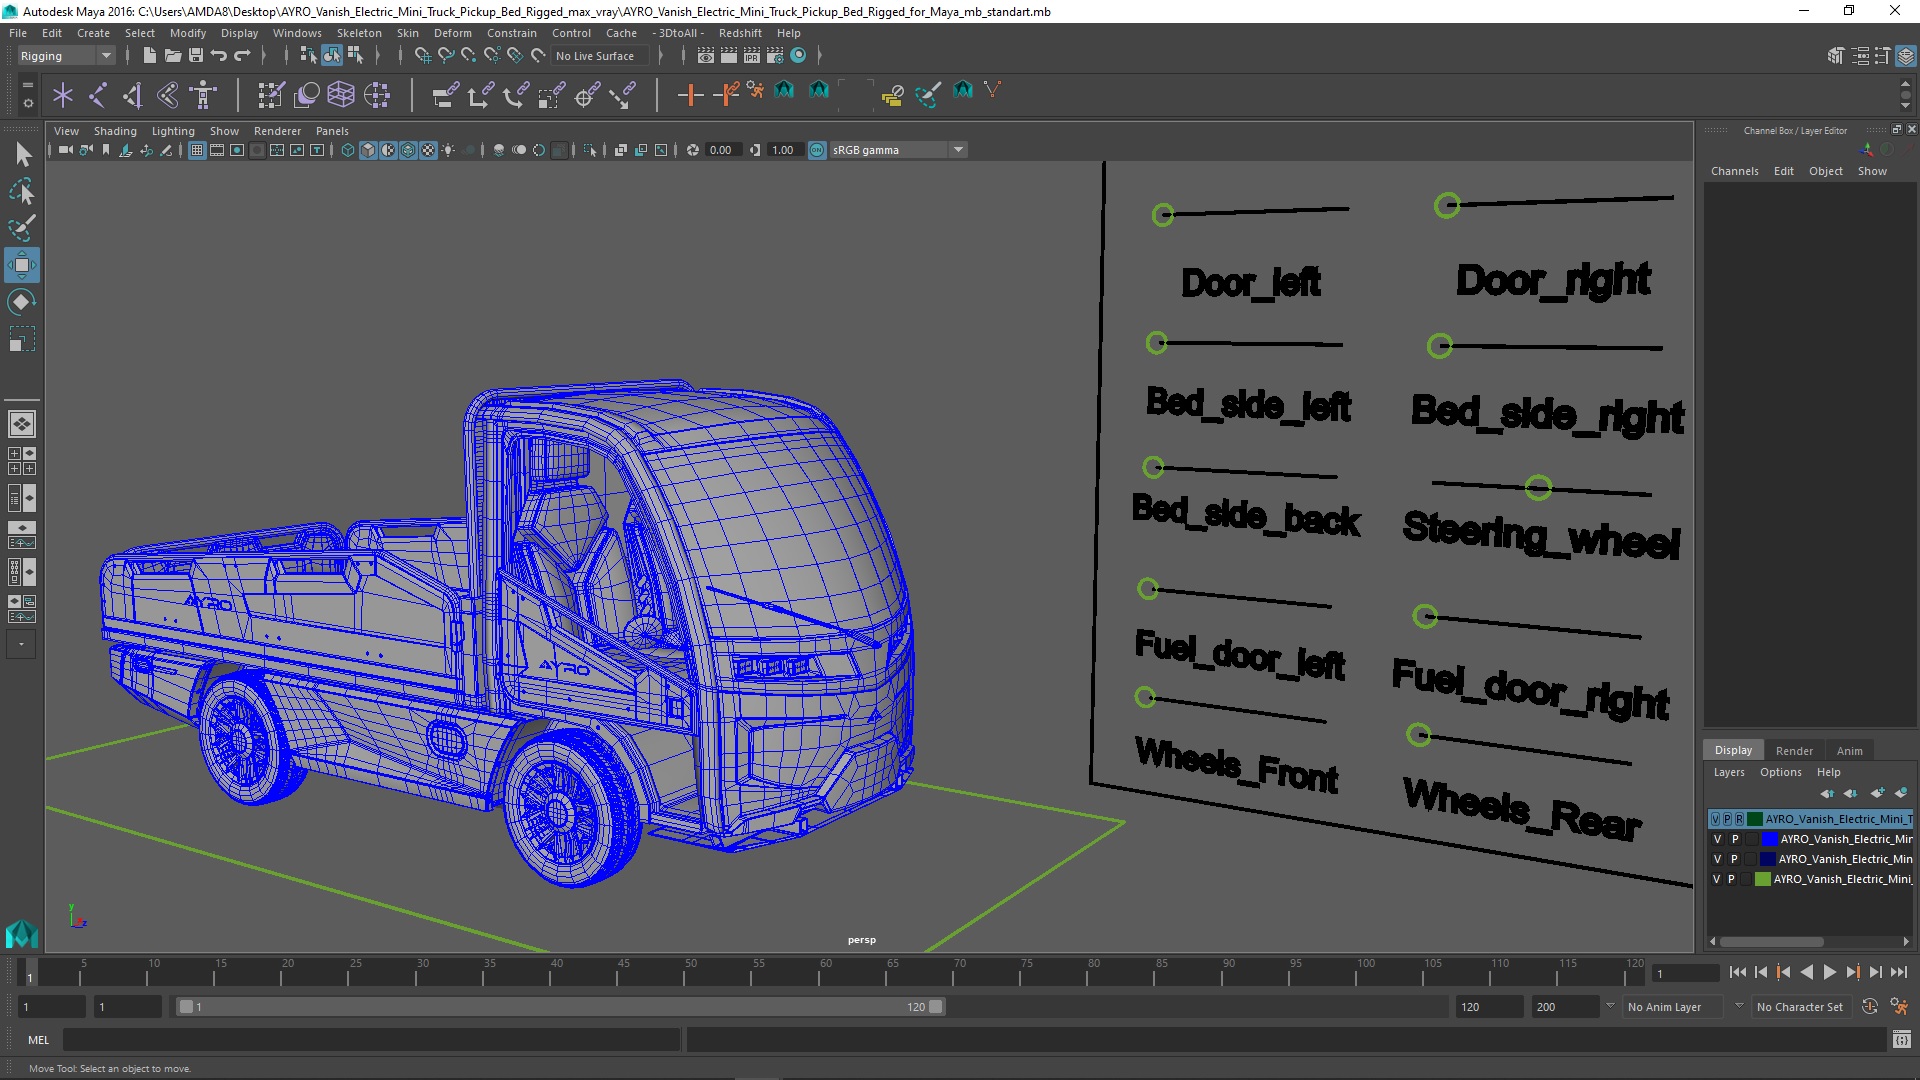This screenshot has width=1920, height=1080.
Task: Create a new scene file
Action: (149, 56)
